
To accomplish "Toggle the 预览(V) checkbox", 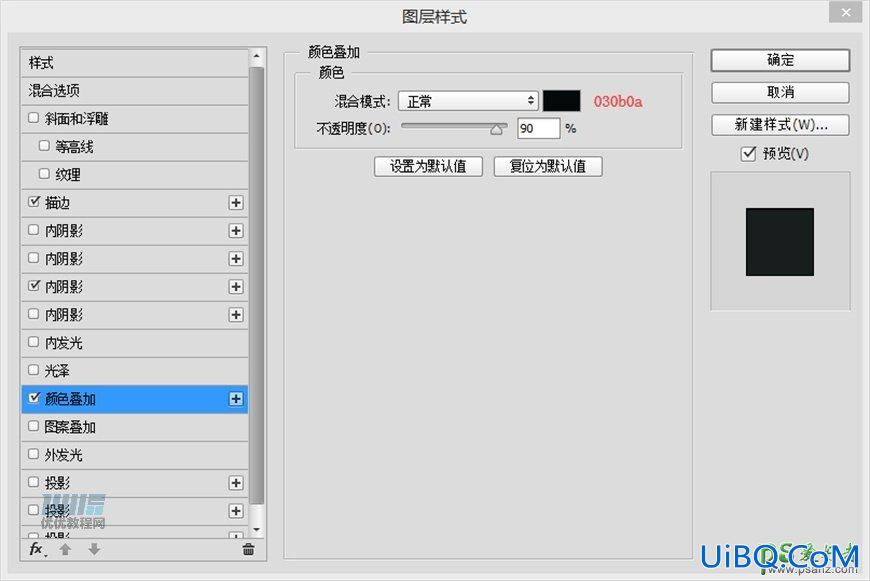I will (x=748, y=153).
